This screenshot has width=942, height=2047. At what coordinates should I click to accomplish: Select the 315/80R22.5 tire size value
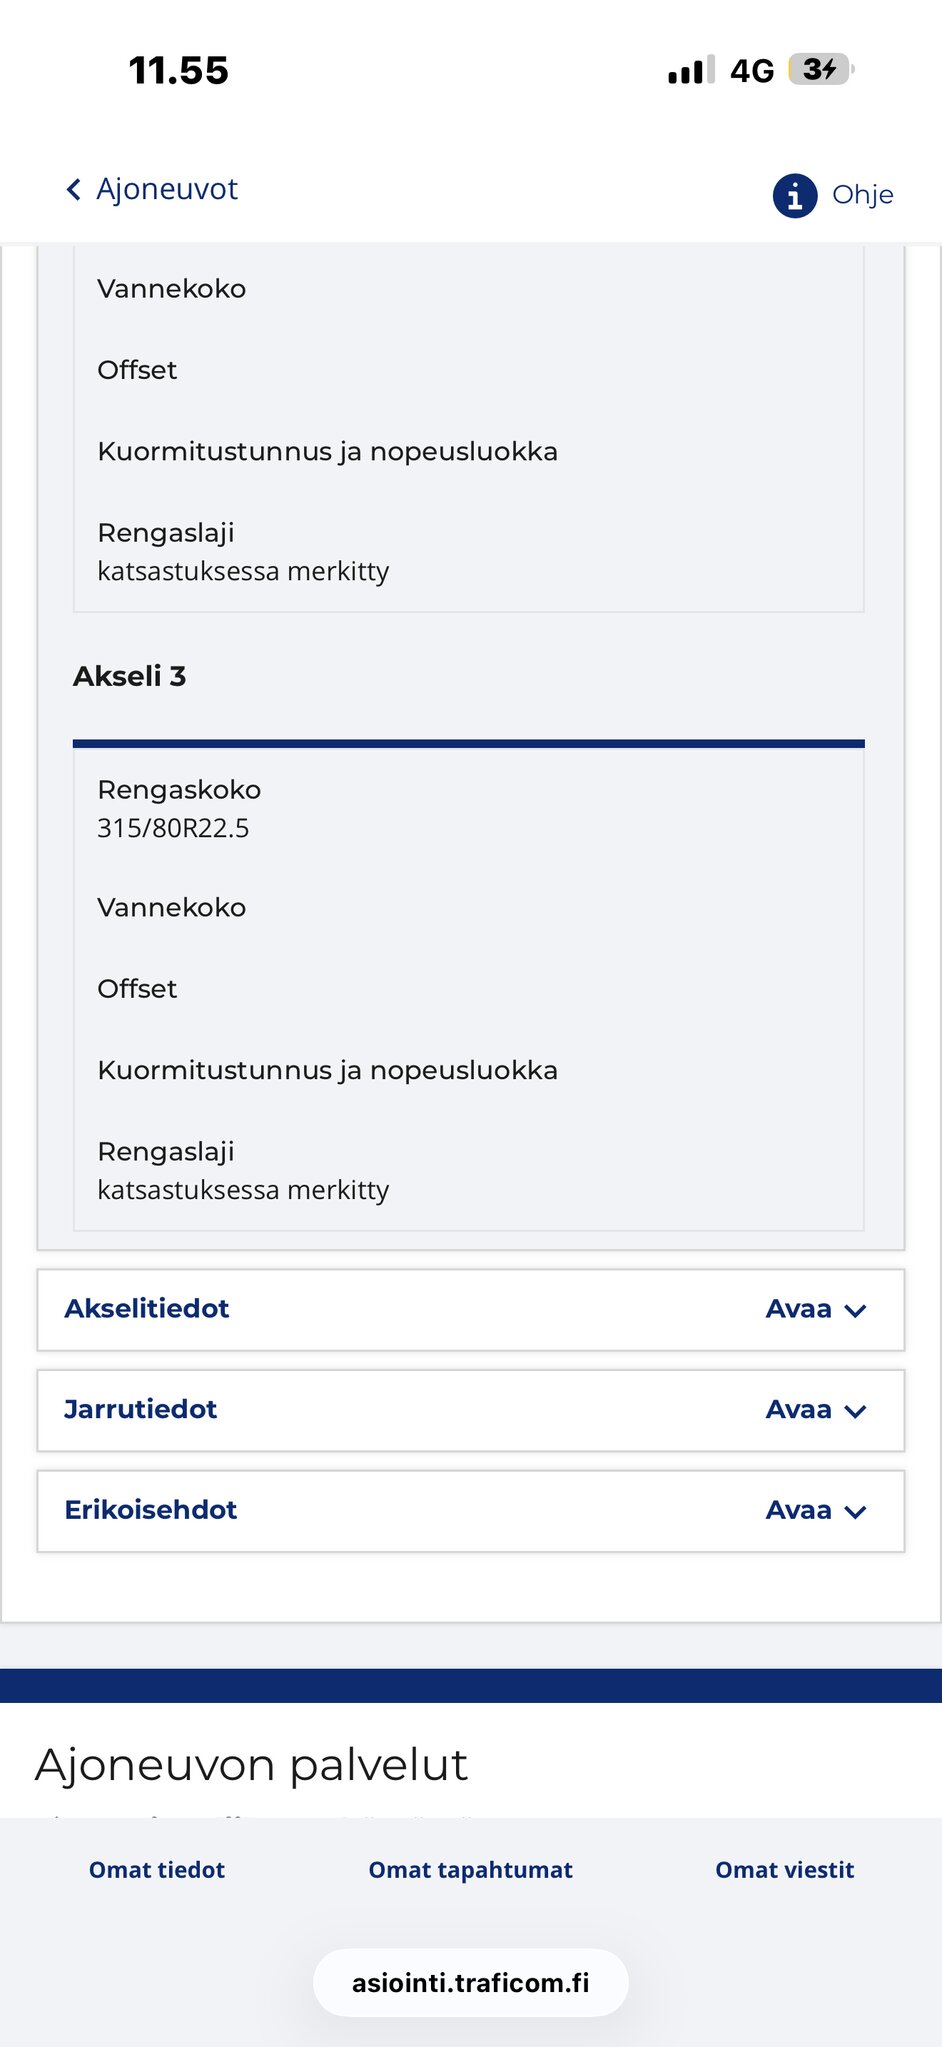173,829
